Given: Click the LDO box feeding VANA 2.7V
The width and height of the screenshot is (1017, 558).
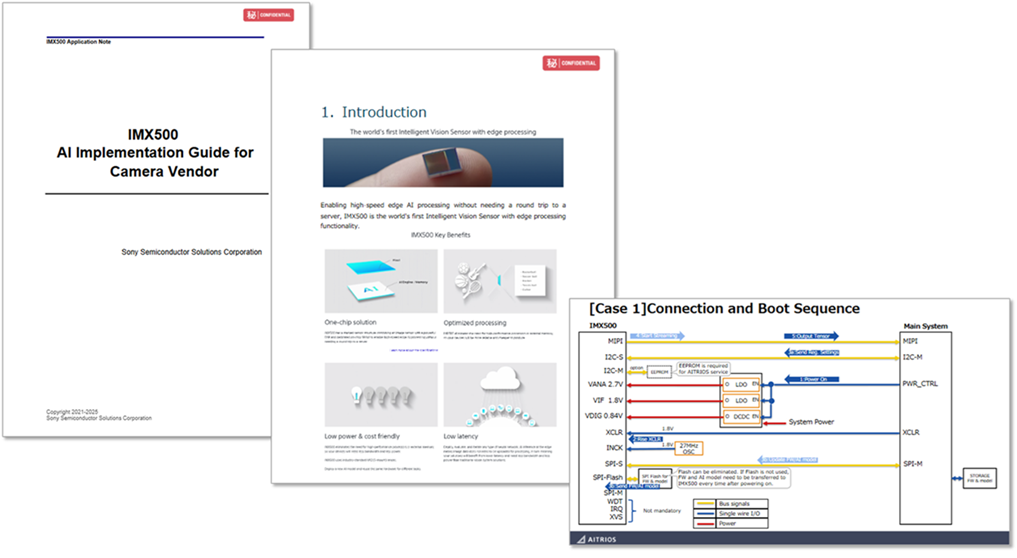Looking at the screenshot, I should tap(741, 385).
